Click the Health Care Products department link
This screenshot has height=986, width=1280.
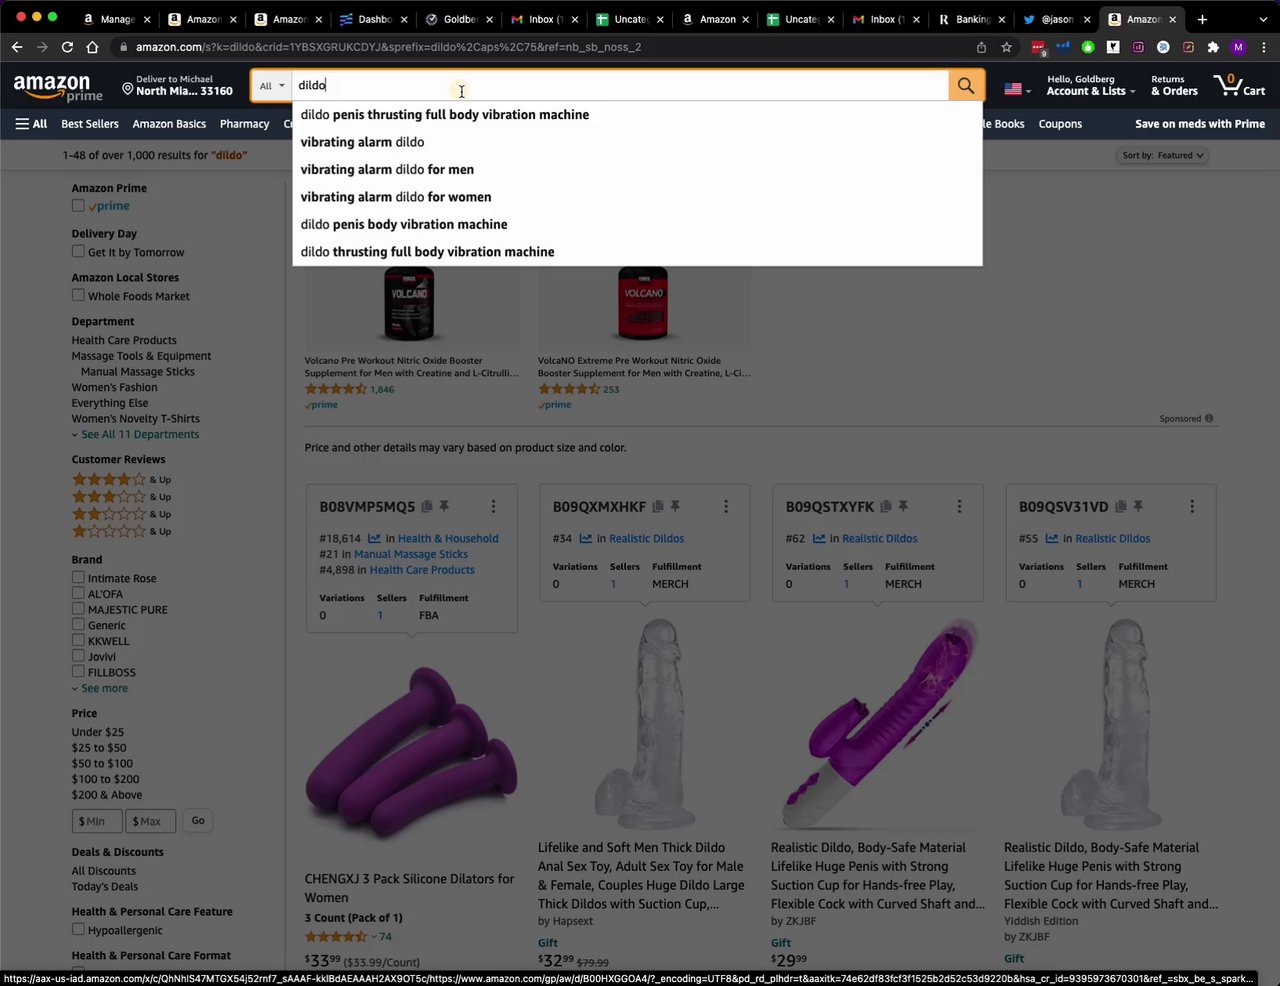click(124, 340)
